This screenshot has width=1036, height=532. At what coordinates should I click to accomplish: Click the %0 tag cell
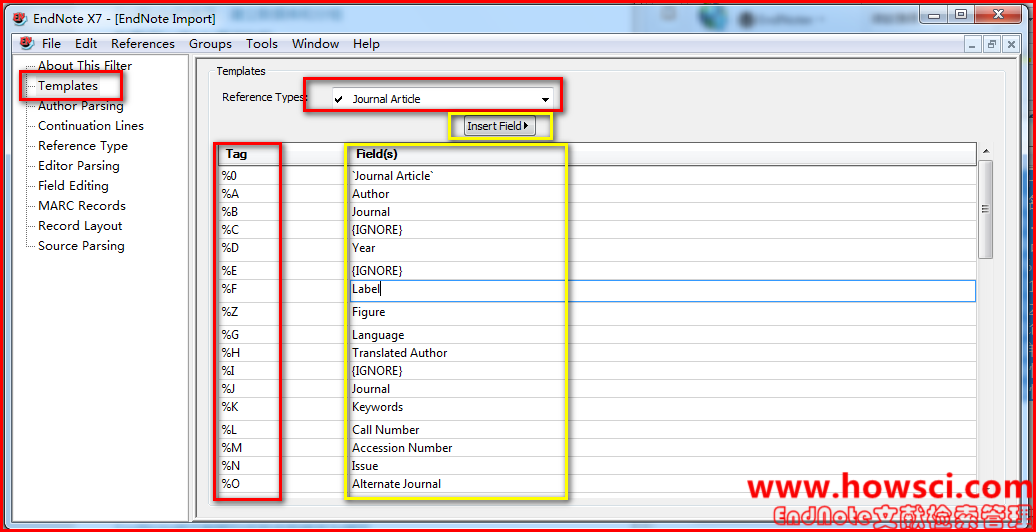pos(283,176)
